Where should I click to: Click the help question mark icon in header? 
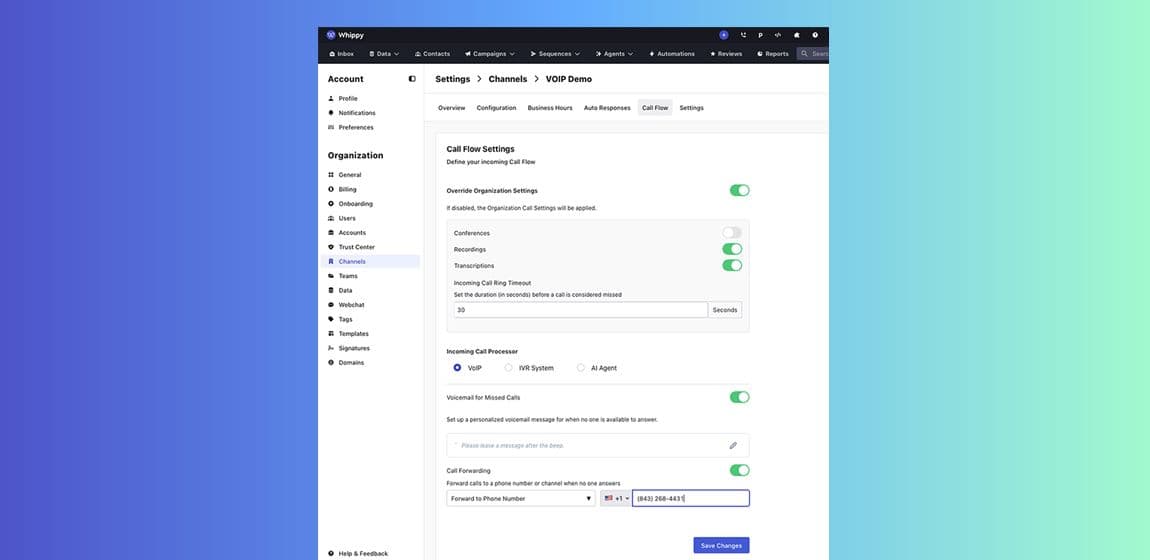pos(815,35)
